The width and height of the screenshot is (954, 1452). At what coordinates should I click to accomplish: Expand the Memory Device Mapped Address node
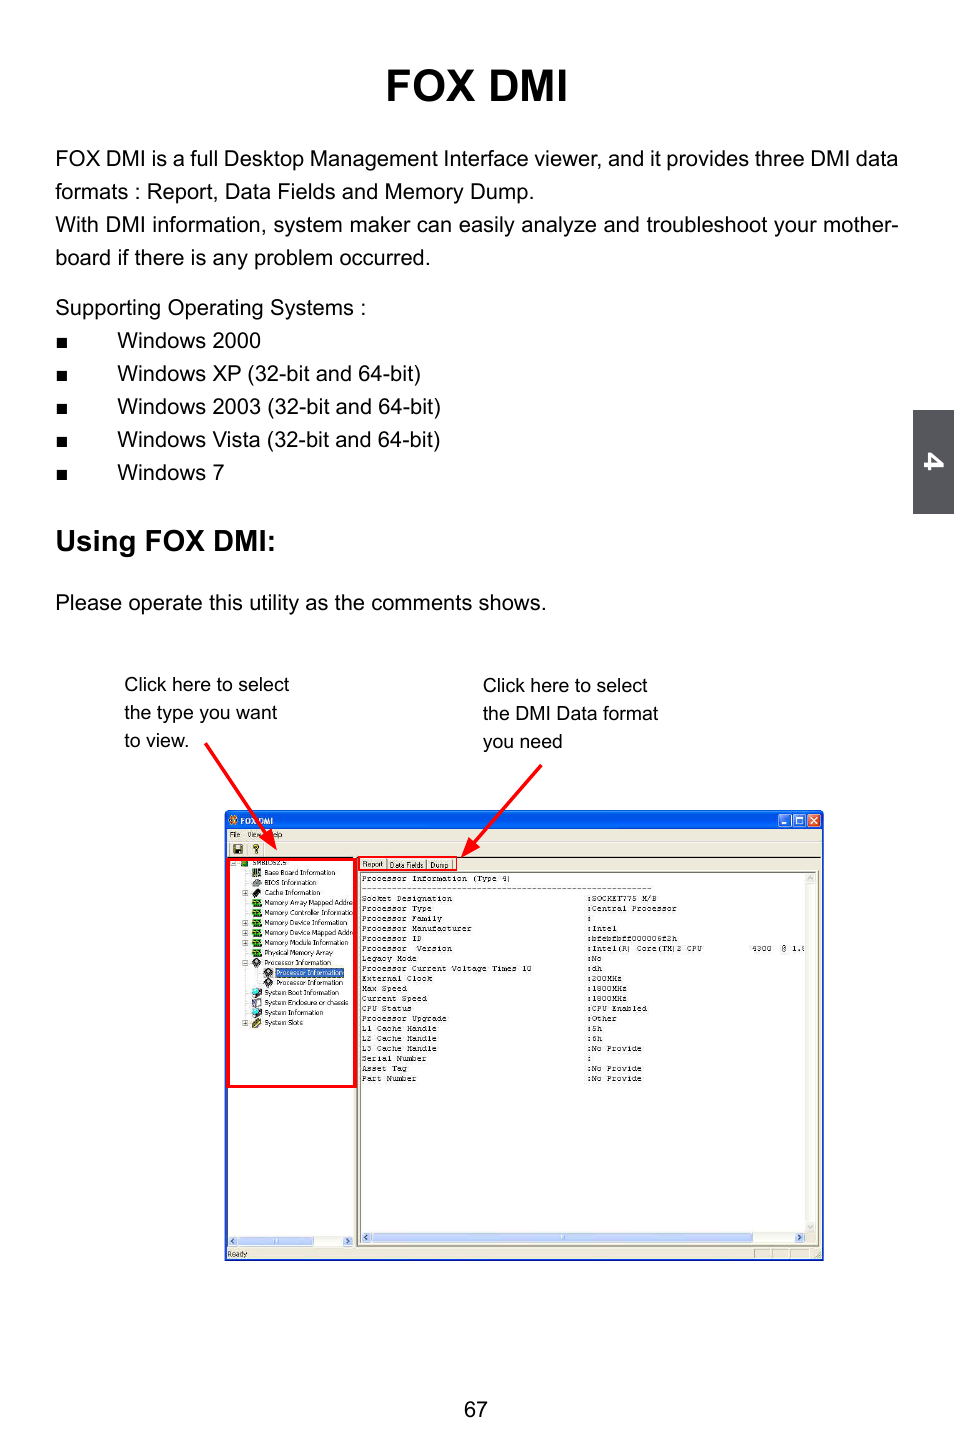(x=245, y=932)
